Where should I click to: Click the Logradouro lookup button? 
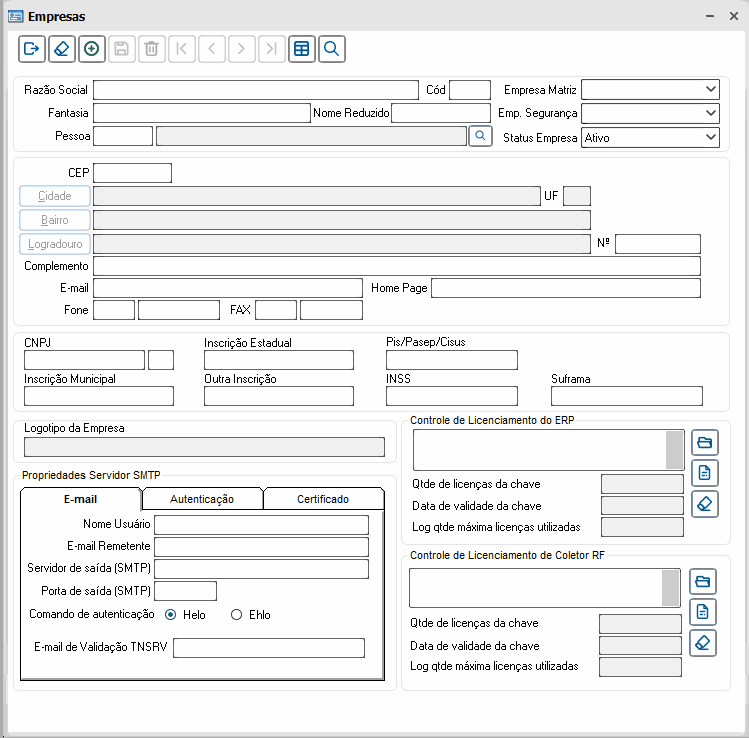pos(55,244)
